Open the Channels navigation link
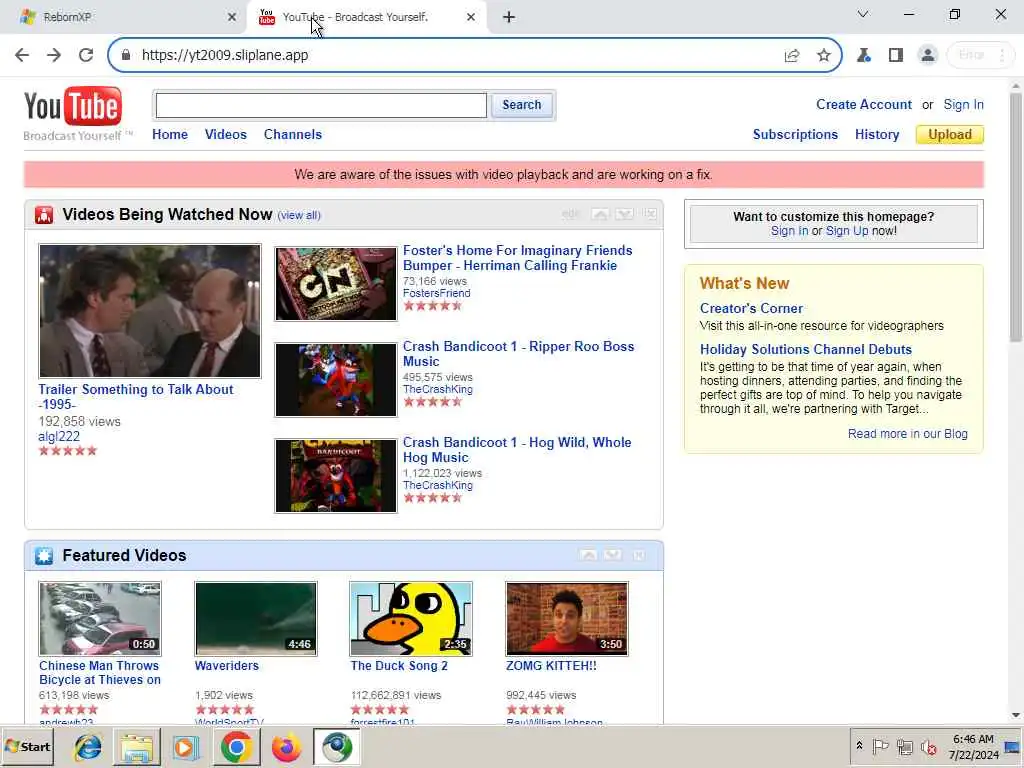The image size is (1024, 768). pos(293,135)
